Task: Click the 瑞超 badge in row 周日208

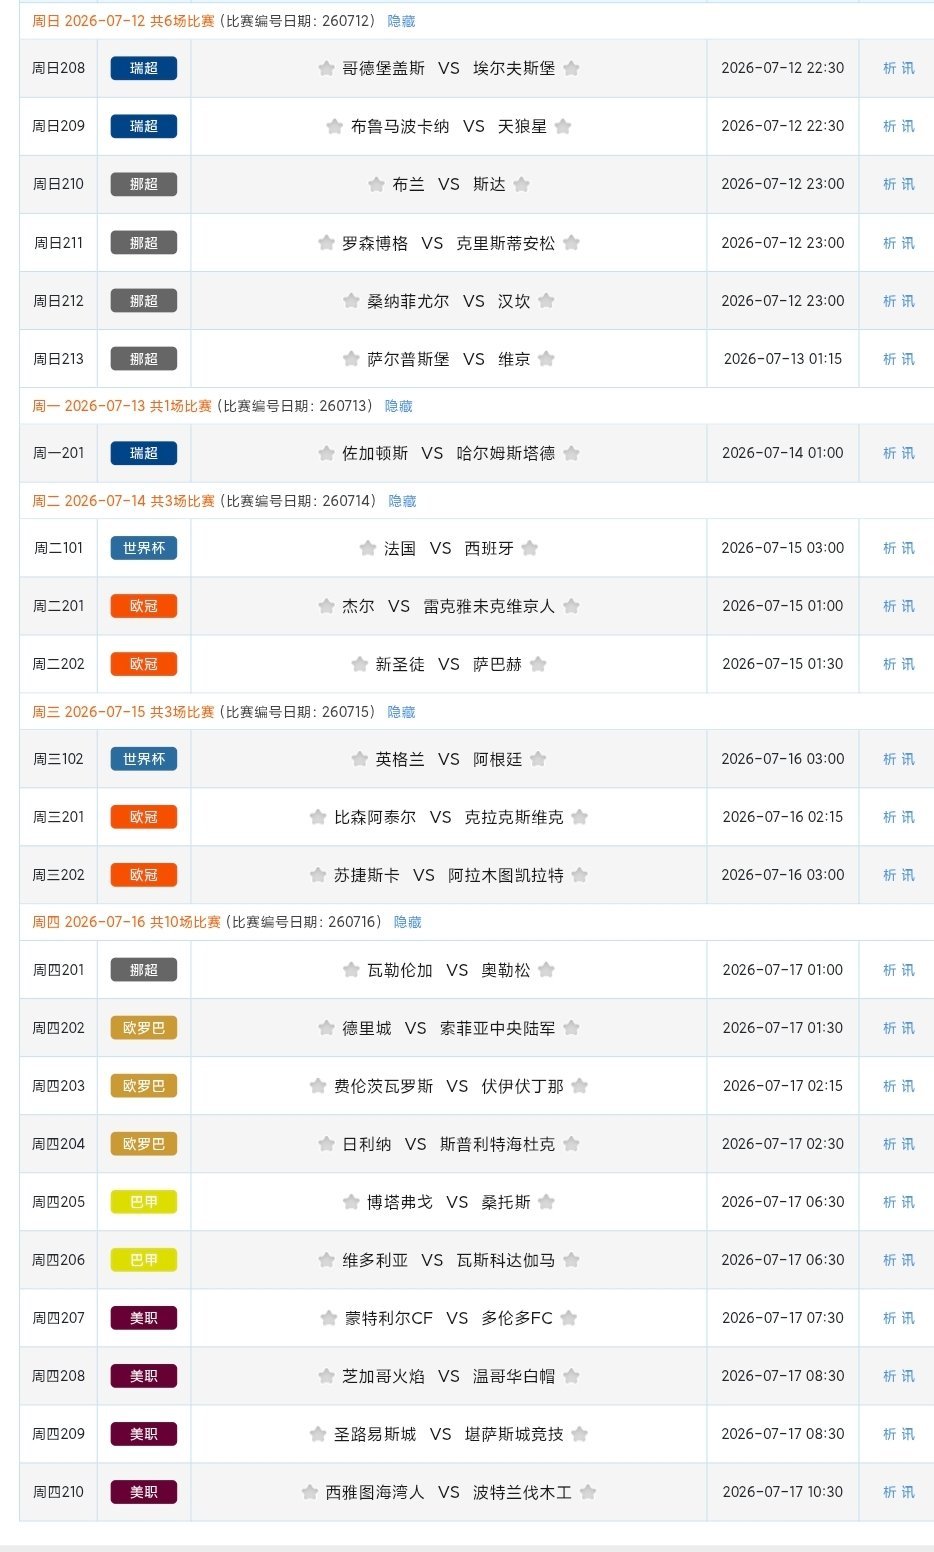Action: (144, 68)
